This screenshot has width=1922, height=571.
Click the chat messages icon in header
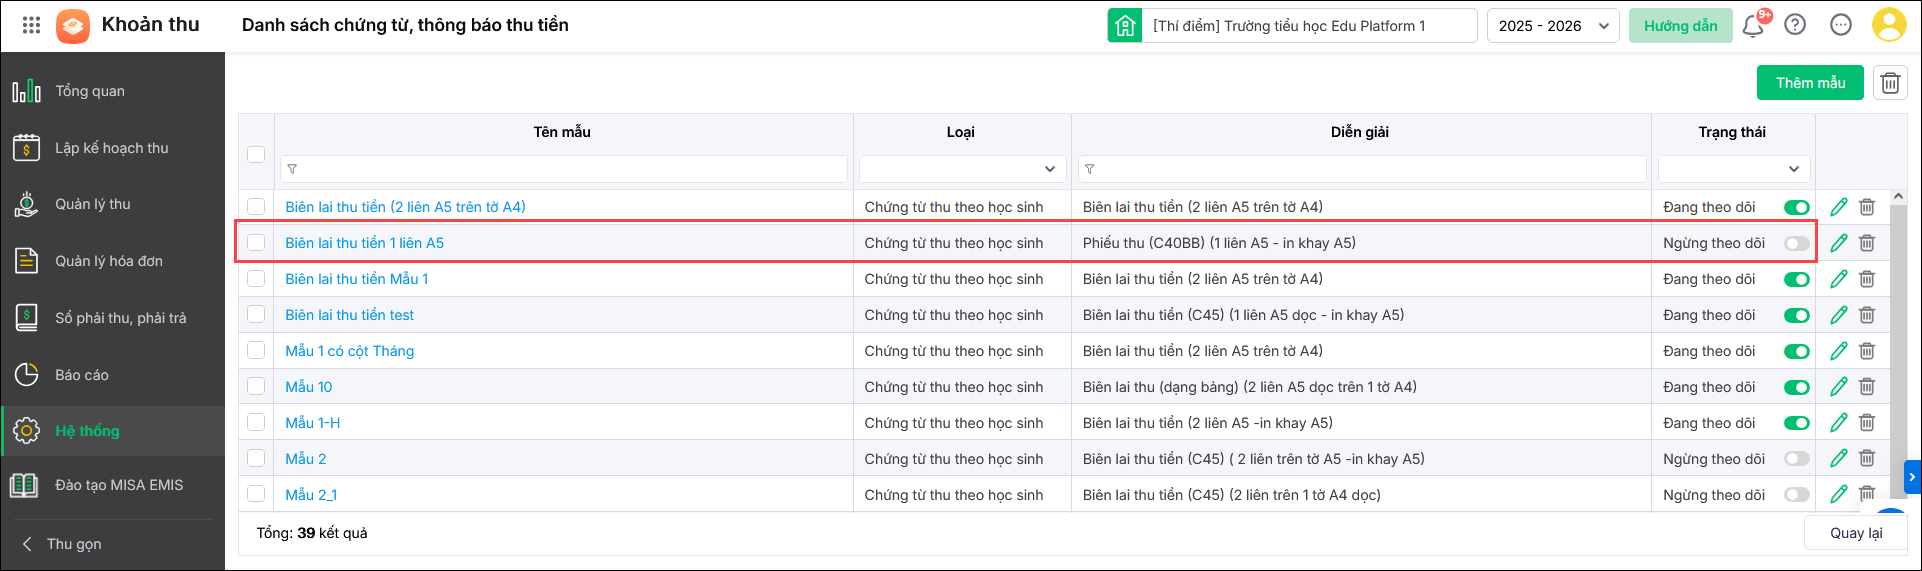pos(1841,26)
